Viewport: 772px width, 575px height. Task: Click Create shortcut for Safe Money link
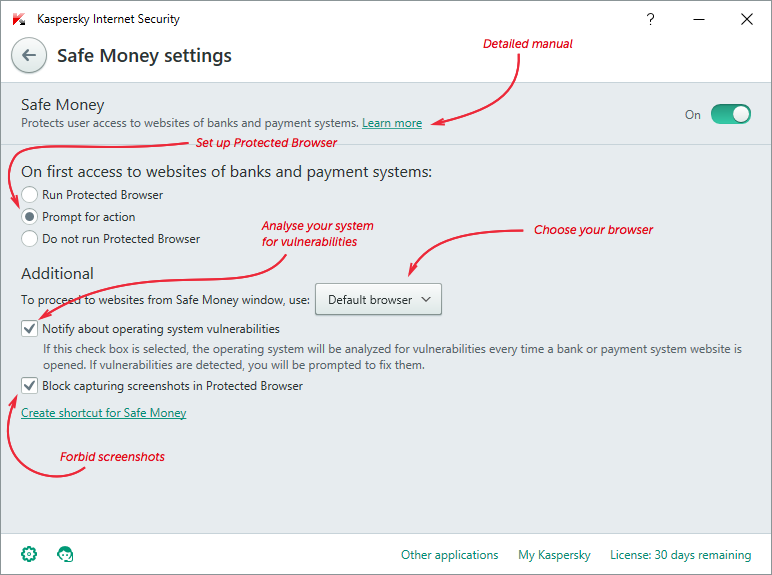pyautogui.click(x=104, y=413)
